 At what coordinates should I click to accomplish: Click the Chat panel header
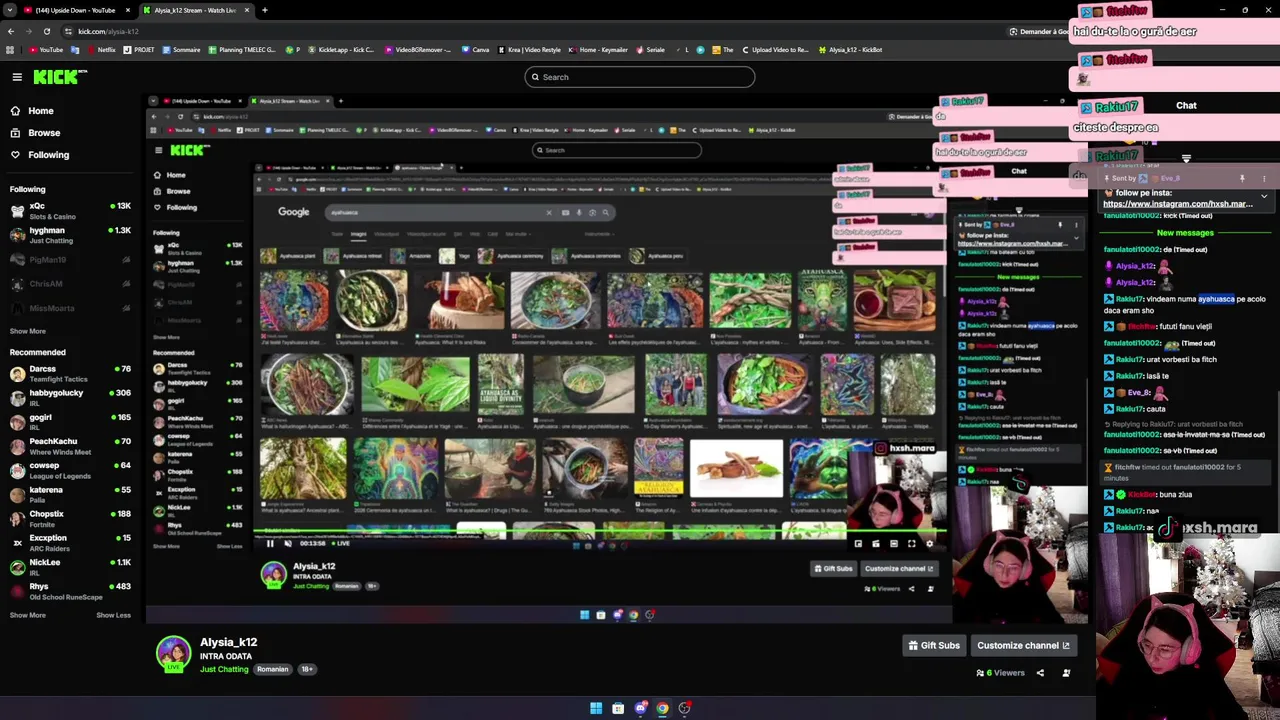tap(1186, 105)
